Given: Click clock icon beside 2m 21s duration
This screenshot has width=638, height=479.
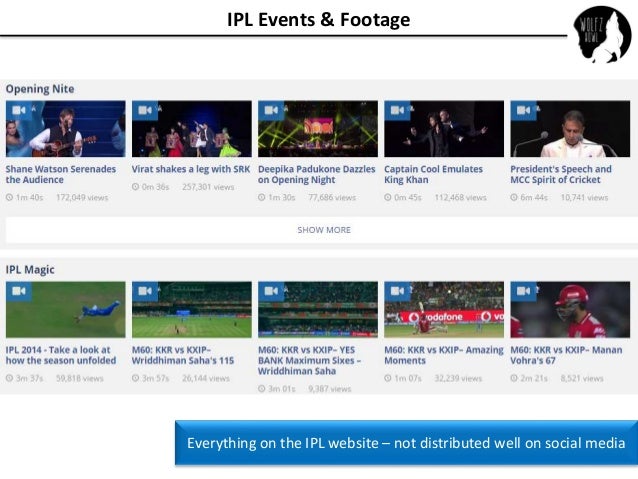Looking at the screenshot, I should pyautogui.click(x=514, y=378).
